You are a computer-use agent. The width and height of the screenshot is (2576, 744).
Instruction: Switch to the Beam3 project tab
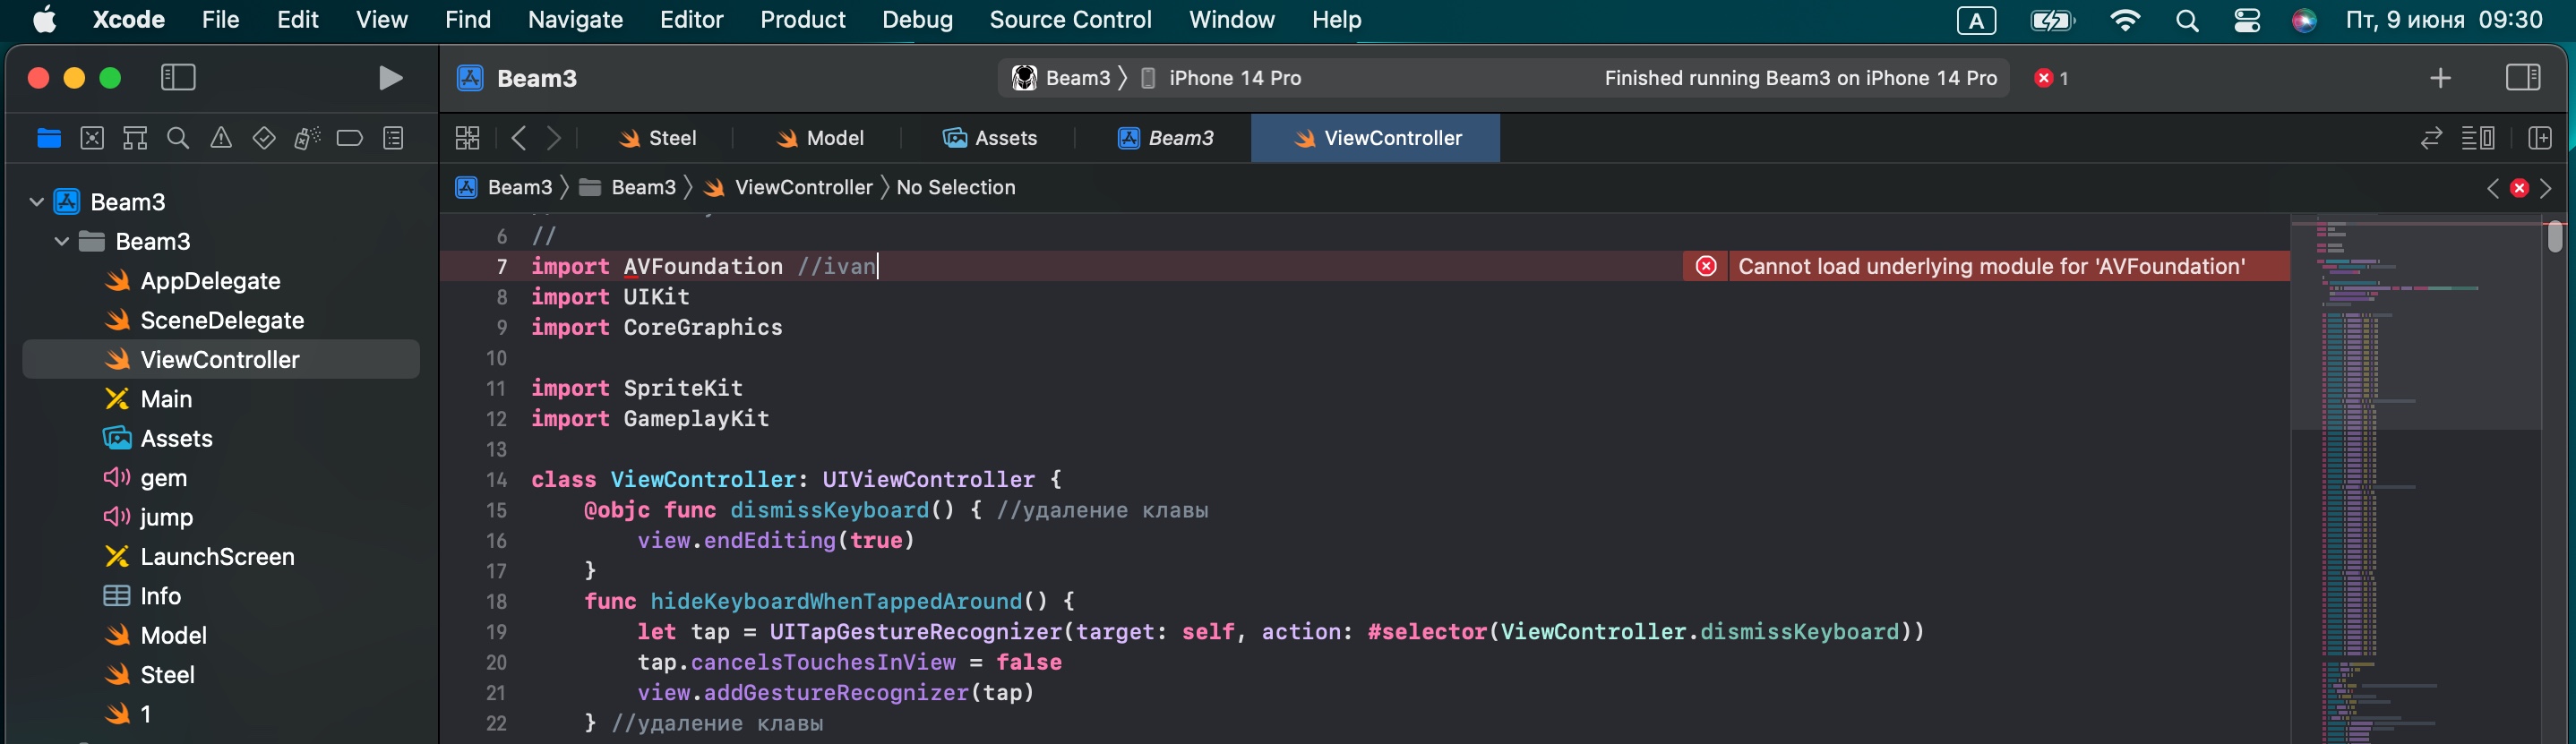point(1165,138)
